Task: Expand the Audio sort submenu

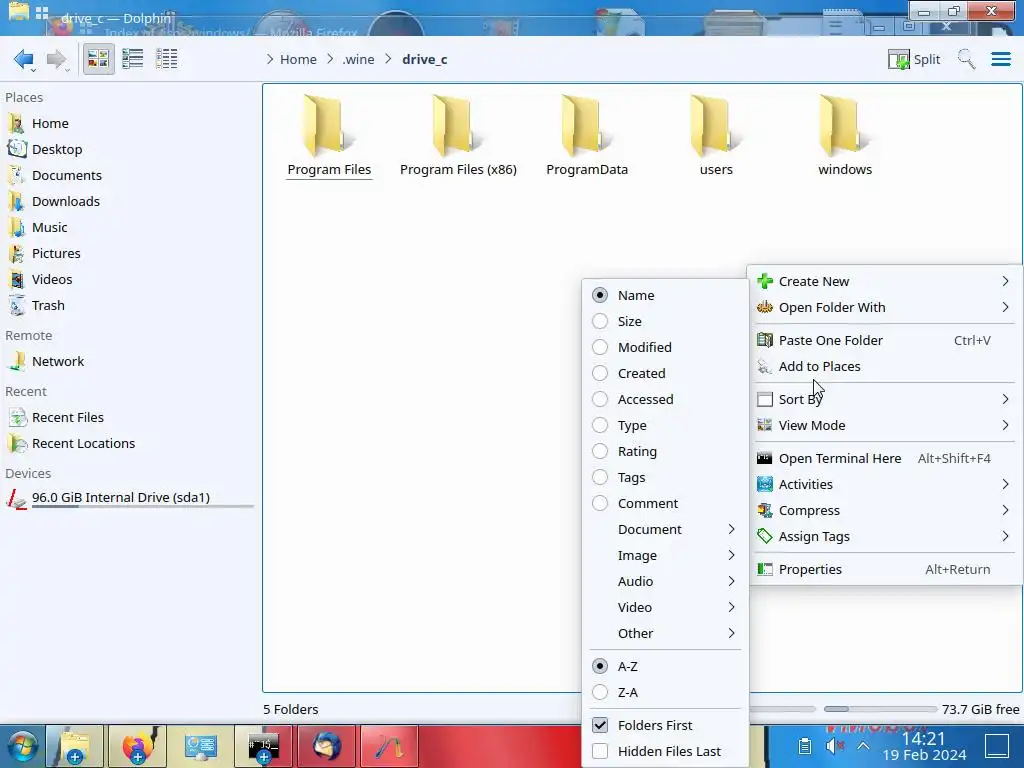Action: pyautogui.click(x=665, y=581)
